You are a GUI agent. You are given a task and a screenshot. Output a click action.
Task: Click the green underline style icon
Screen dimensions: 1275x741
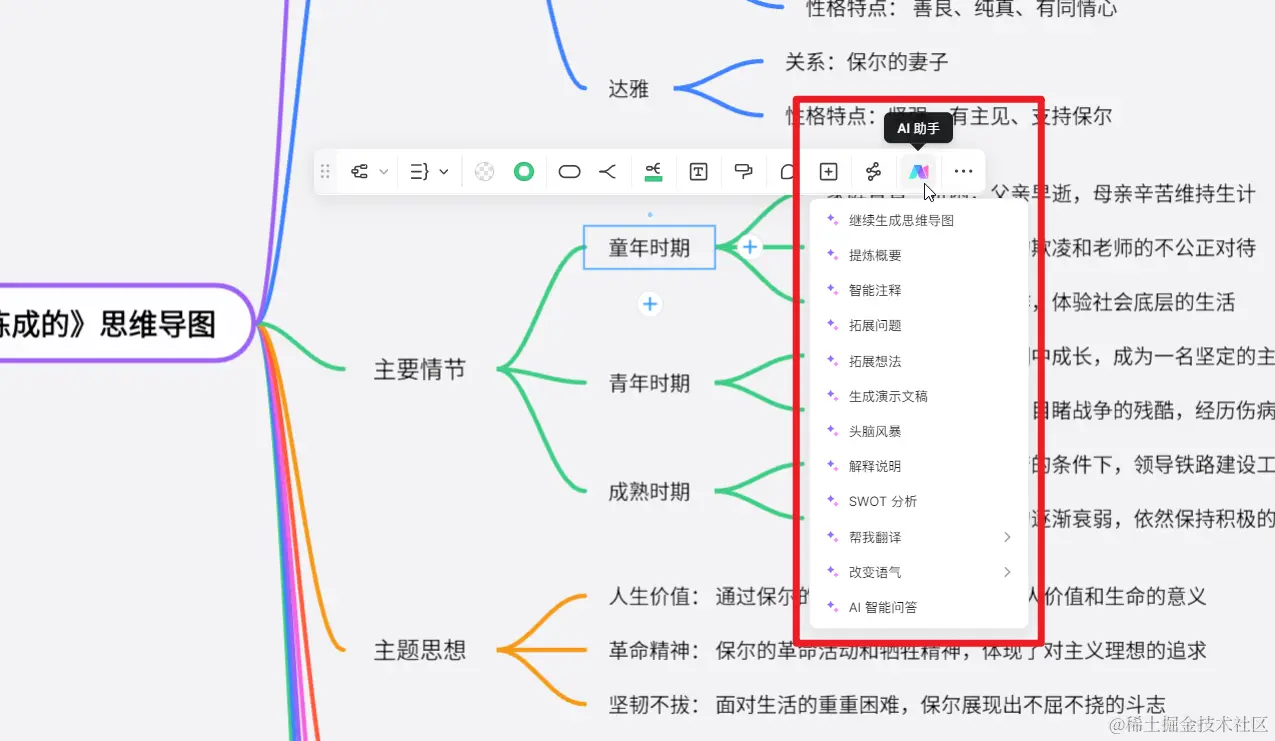coord(653,171)
